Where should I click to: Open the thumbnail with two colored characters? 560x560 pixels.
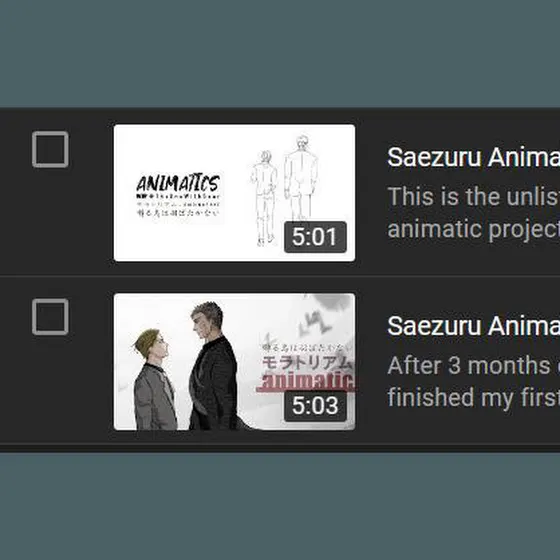234,362
